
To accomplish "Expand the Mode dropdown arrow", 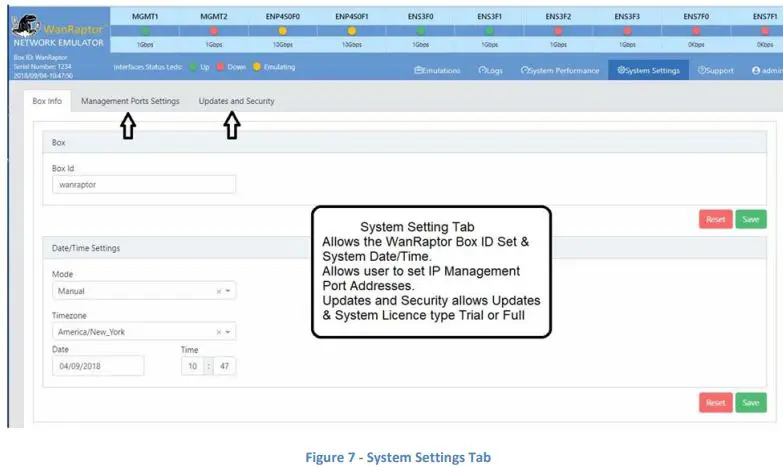I will pyautogui.click(x=228, y=291).
